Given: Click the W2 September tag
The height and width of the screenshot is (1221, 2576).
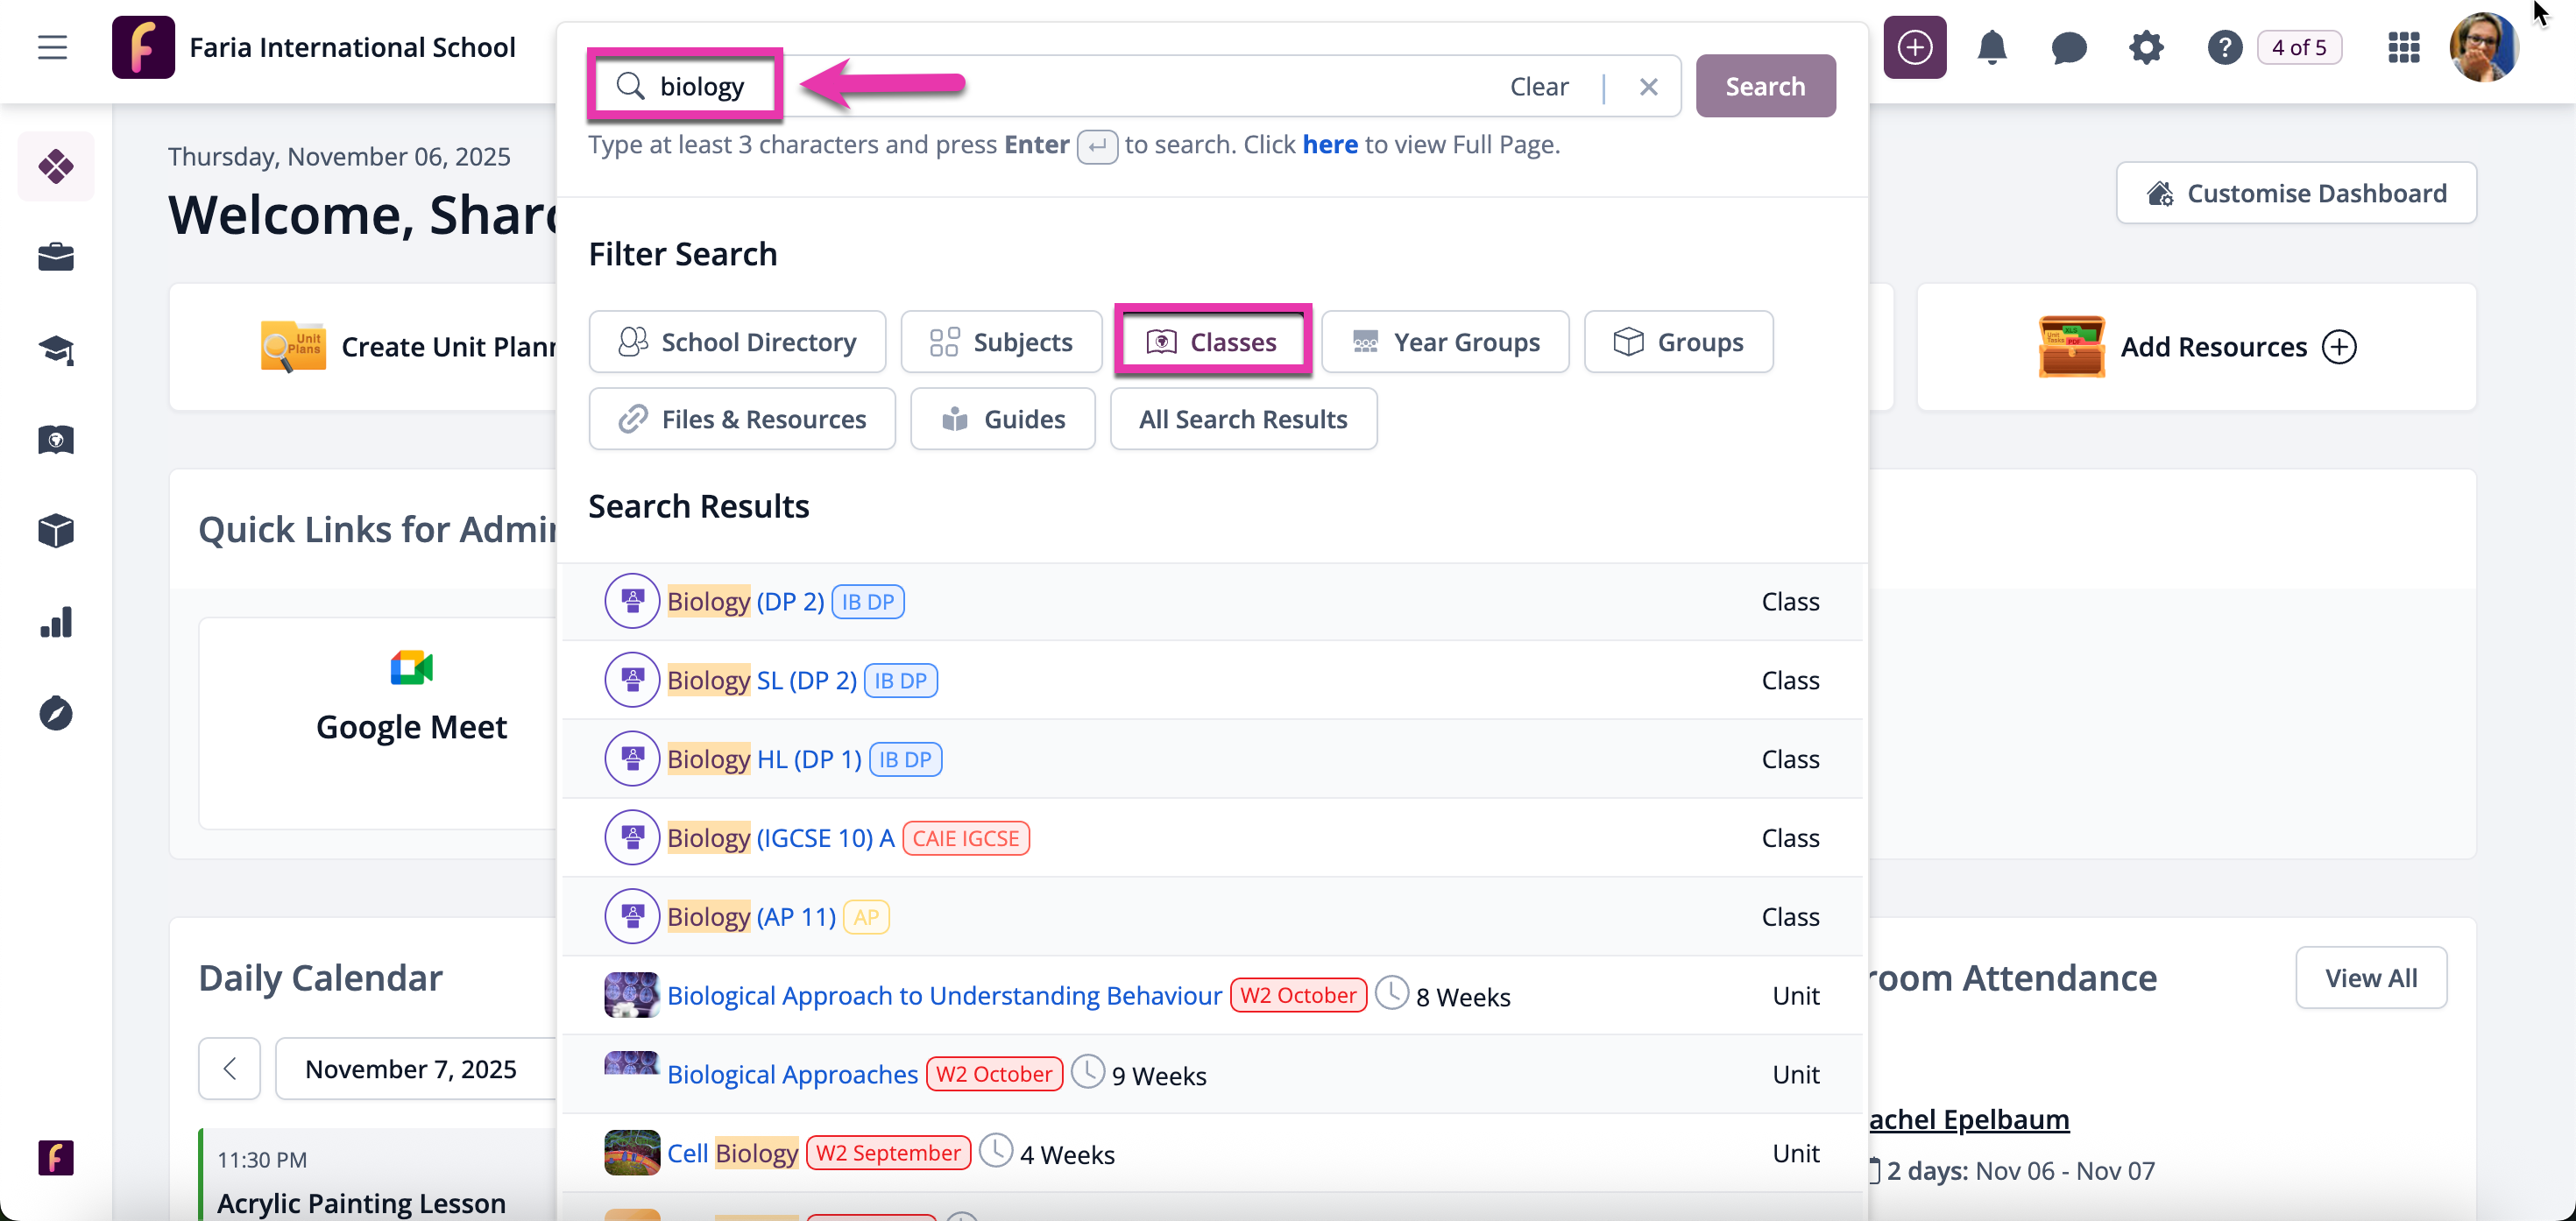Looking at the screenshot, I should click(x=888, y=1154).
